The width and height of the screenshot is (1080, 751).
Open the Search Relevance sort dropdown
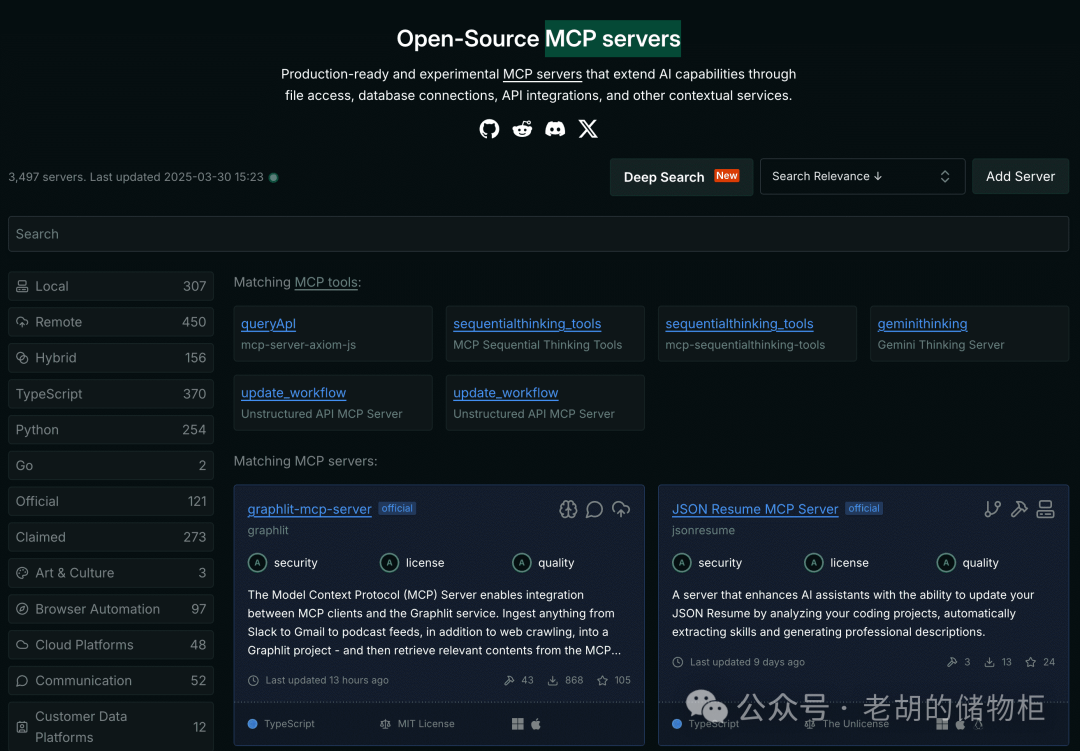point(862,176)
